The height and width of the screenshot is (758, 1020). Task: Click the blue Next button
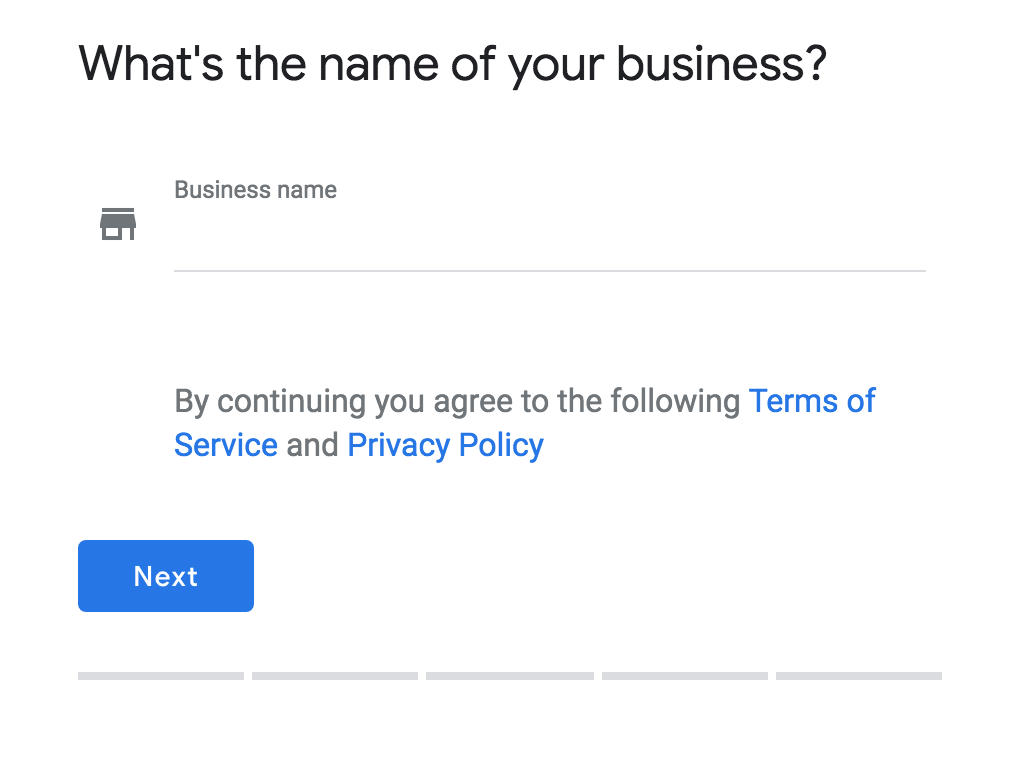[x=166, y=576]
